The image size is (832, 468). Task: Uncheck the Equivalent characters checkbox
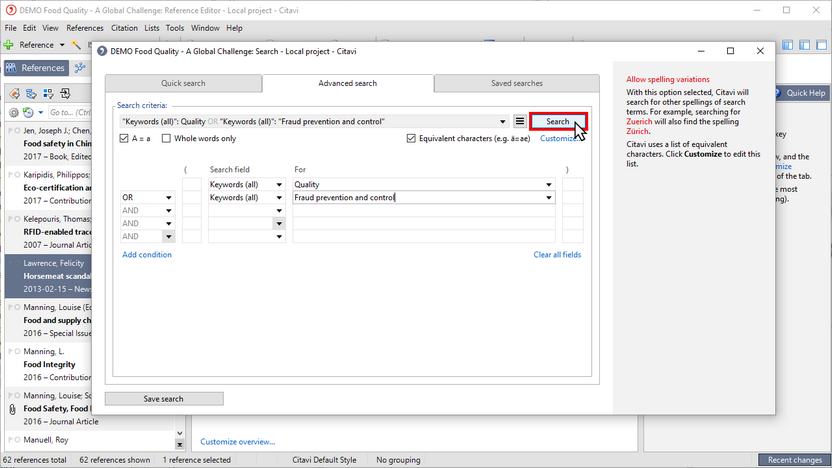coord(411,138)
